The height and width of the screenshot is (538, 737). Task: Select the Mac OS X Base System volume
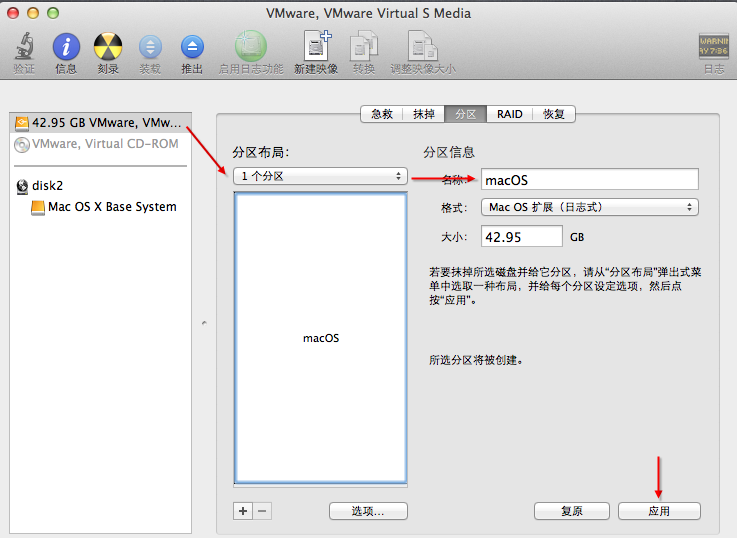103,207
